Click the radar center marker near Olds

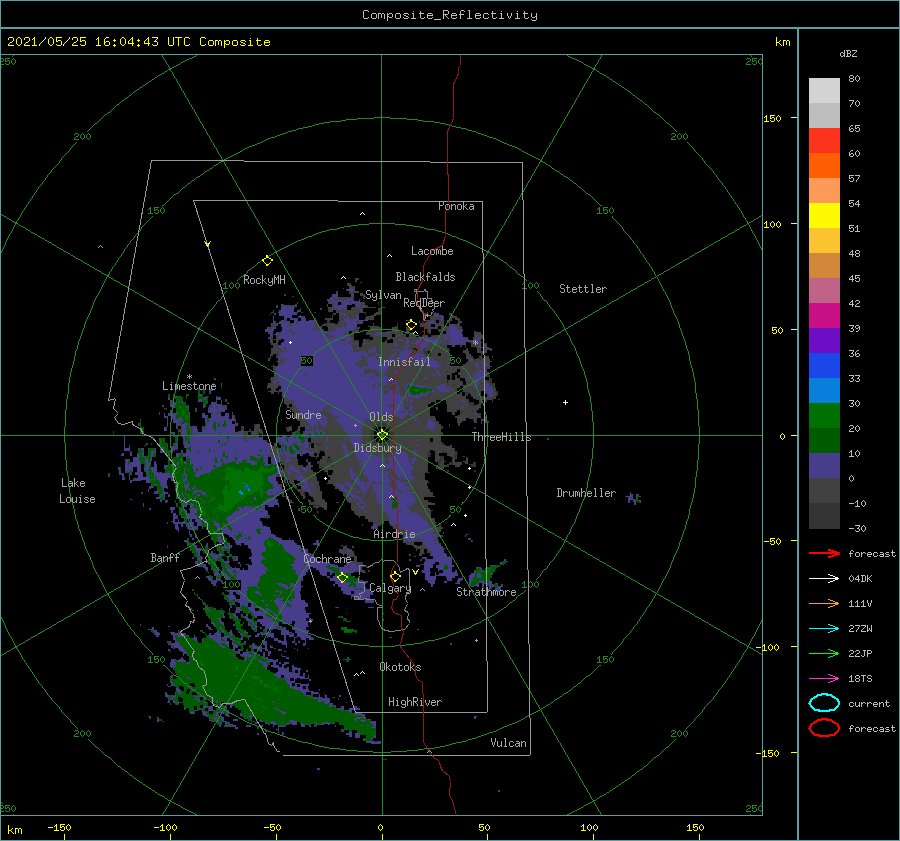(x=382, y=435)
